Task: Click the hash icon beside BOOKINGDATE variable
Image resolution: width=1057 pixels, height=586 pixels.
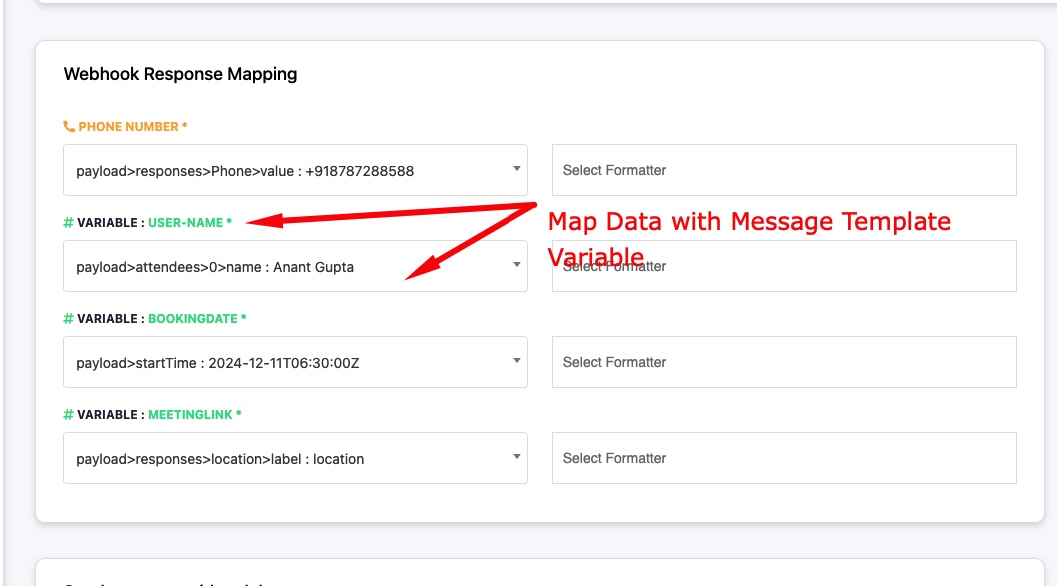Action: (x=68, y=318)
